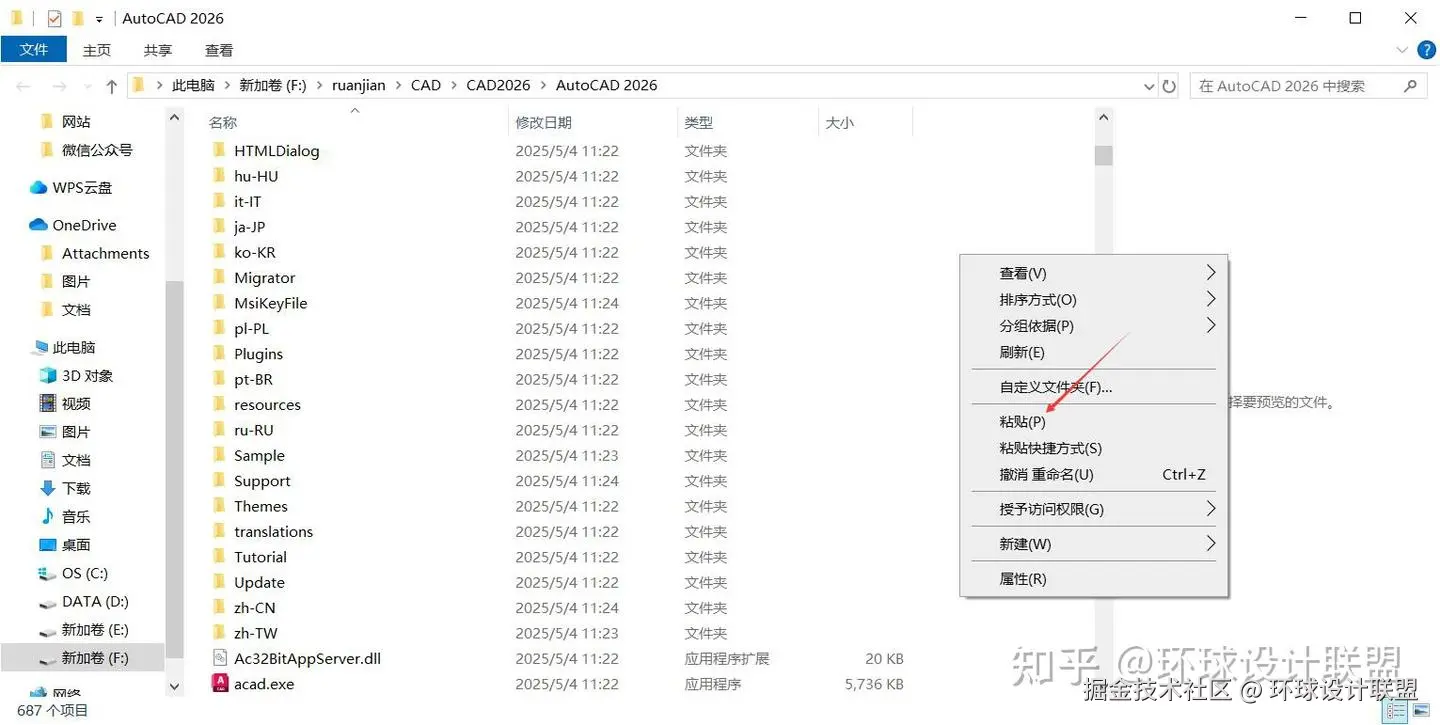Click ruanjian in the address path
Screen dimensions: 1440x725
358,86
